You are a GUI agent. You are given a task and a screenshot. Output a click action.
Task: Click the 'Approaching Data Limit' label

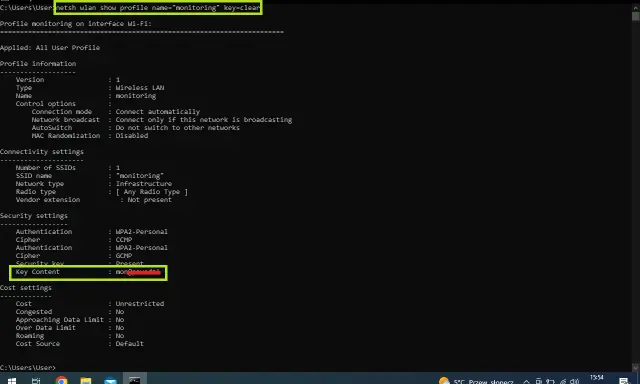pos(60,320)
